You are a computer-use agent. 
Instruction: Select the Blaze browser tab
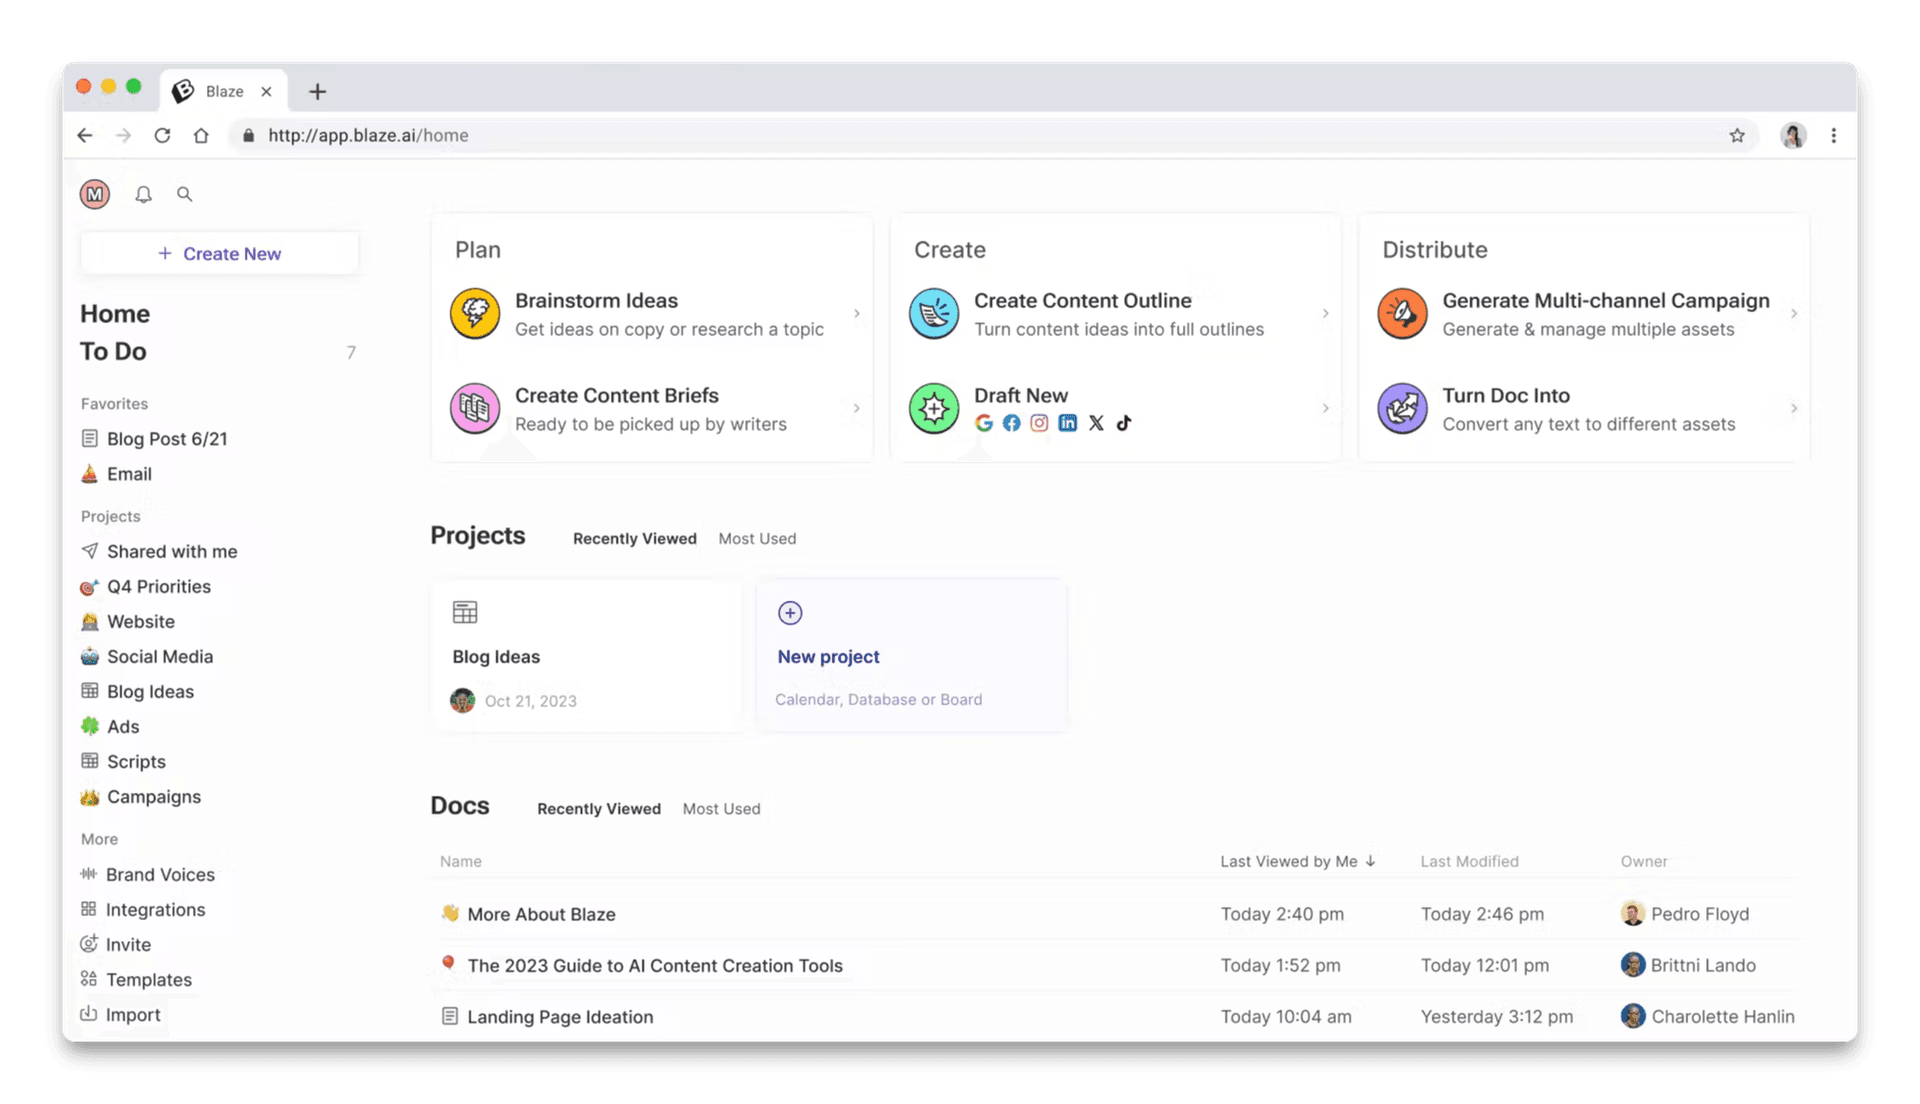224,91
